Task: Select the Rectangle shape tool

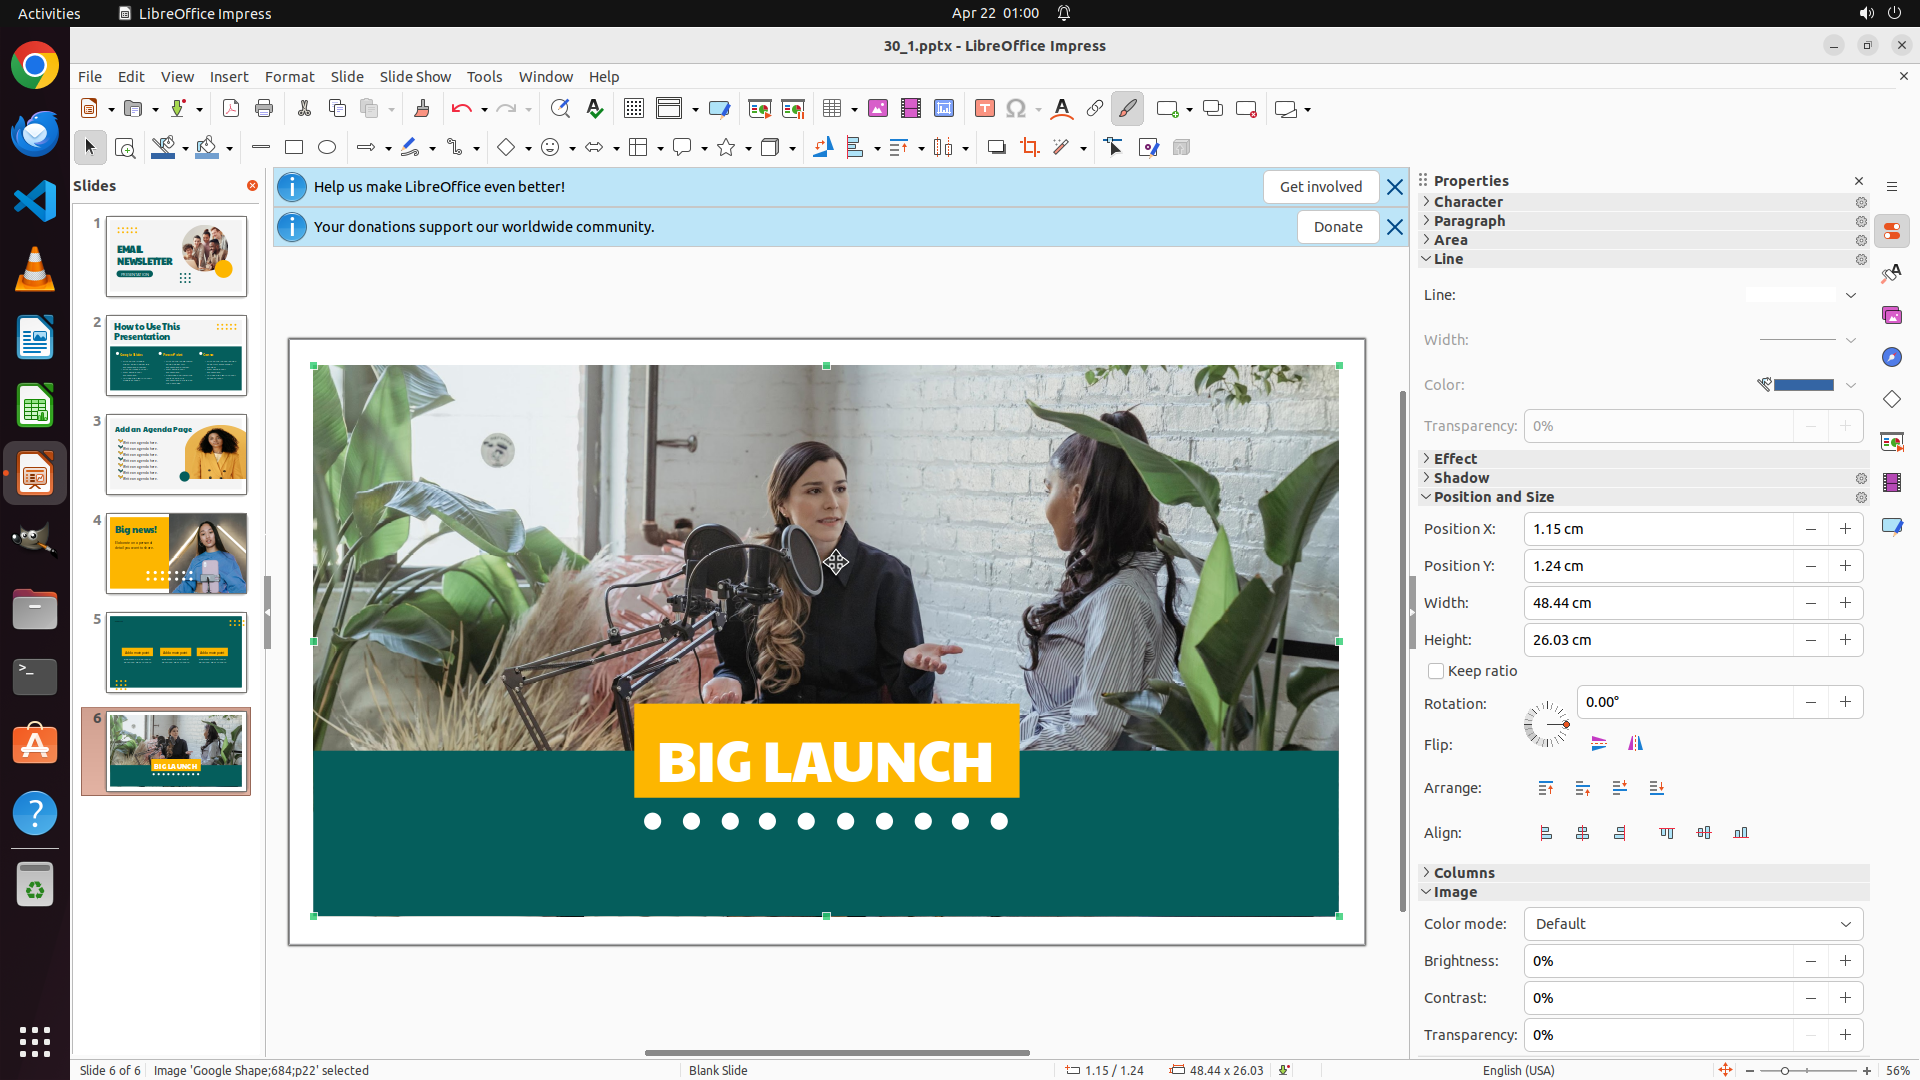Action: [294, 148]
